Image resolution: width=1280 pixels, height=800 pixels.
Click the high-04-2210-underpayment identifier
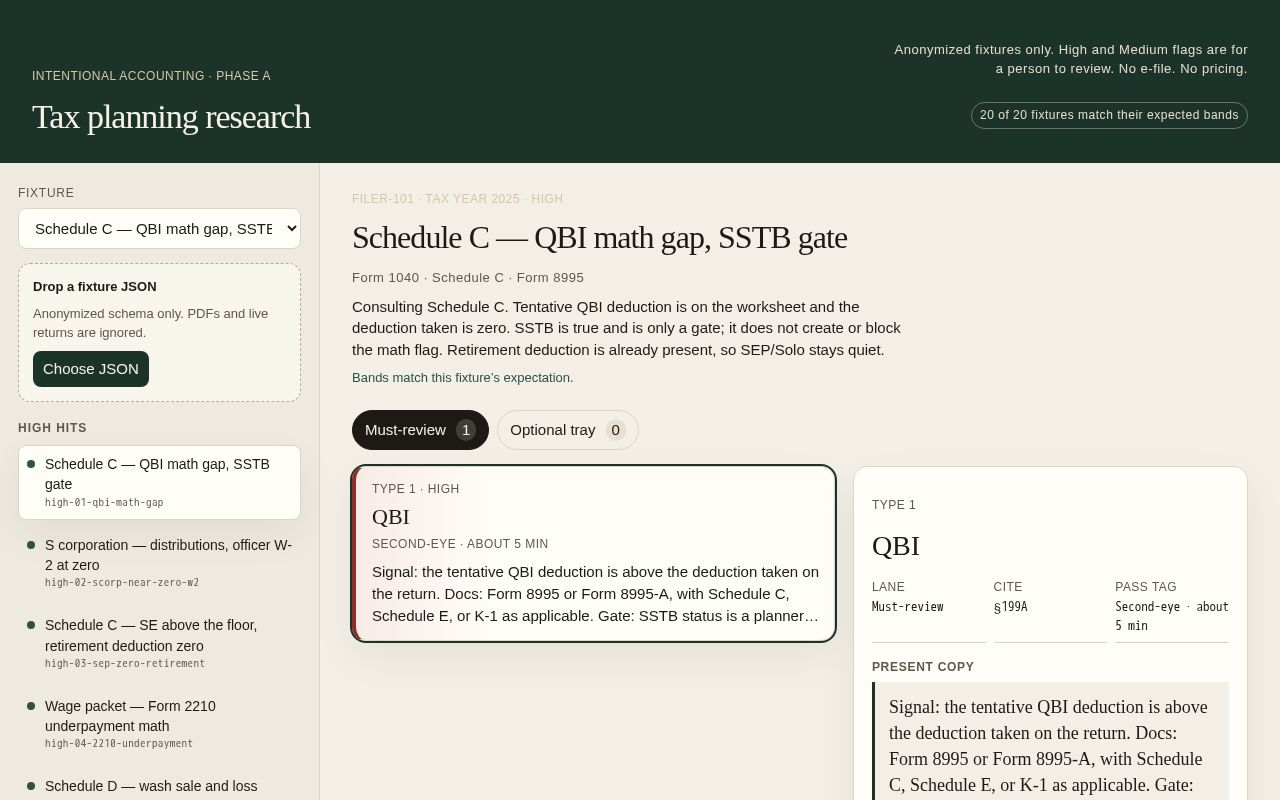click(119, 744)
